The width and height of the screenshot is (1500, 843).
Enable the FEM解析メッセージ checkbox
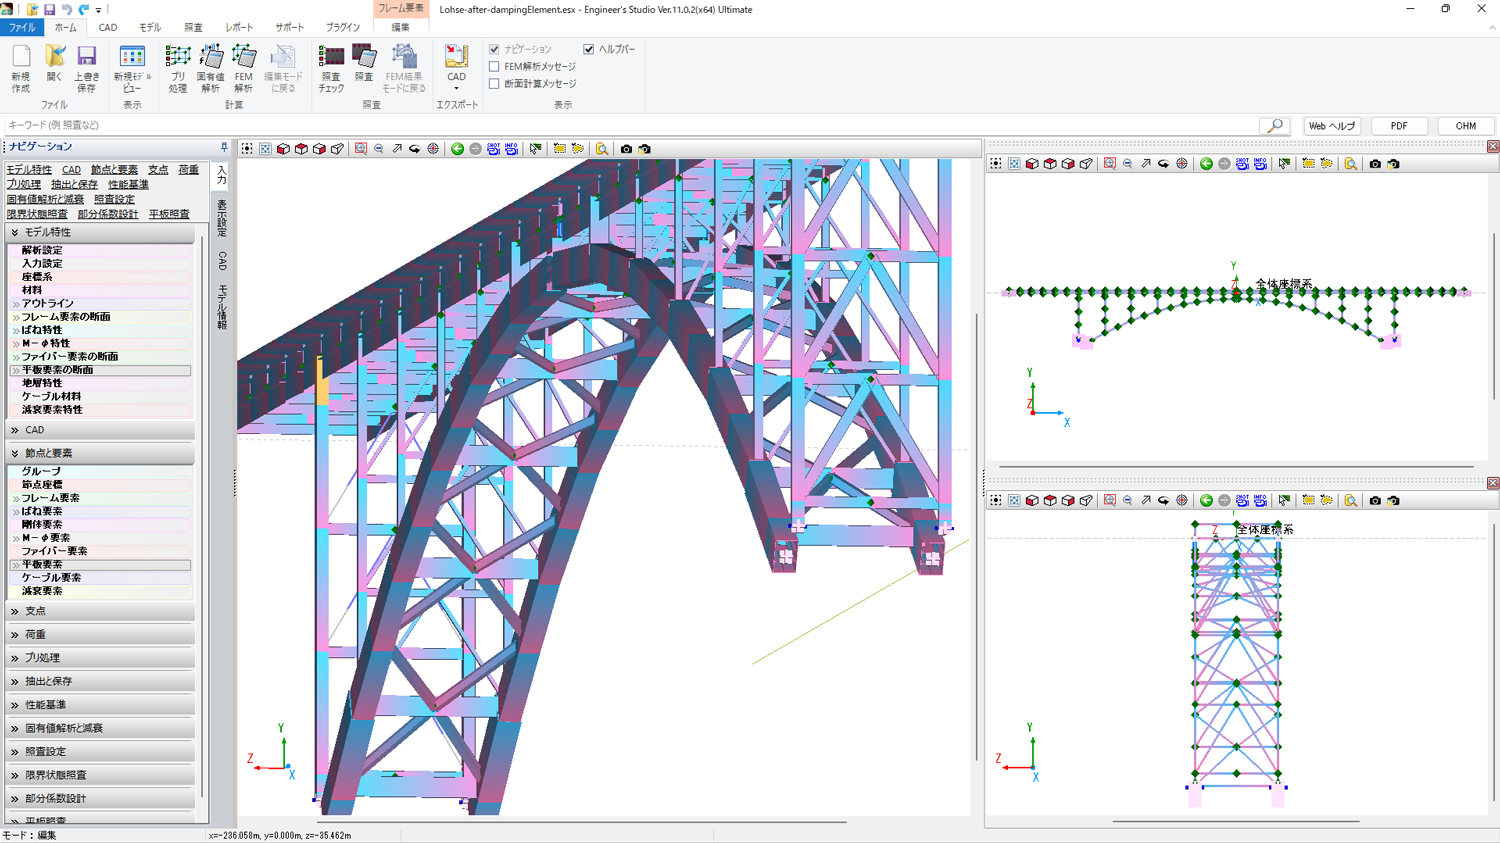(x=494, y=67)
